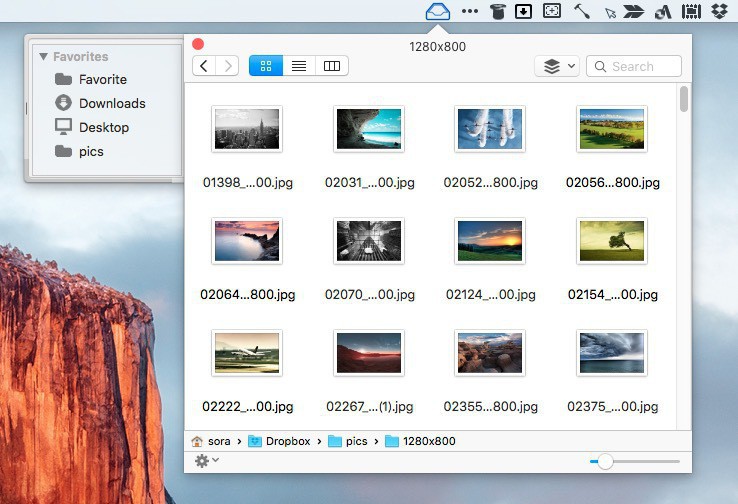Click file name 02064...800.jpg
This screenshot has height=504, width=738.
[248, 295]
